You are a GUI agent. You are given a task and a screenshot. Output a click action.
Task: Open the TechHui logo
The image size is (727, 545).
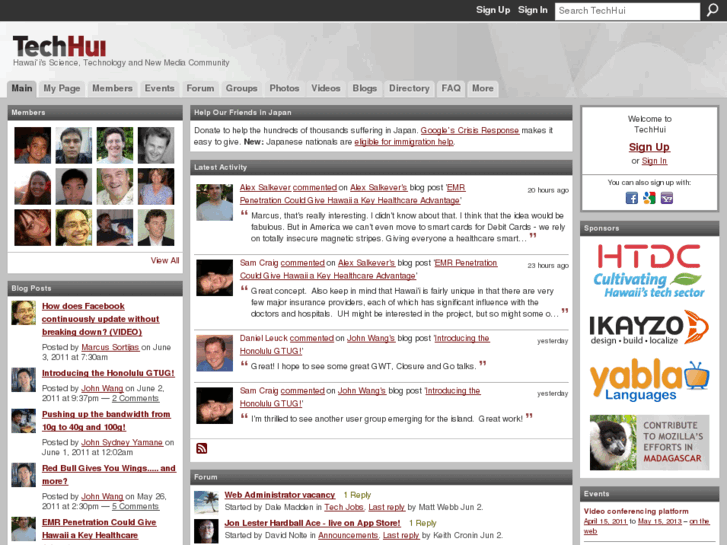tap(59, 46)
